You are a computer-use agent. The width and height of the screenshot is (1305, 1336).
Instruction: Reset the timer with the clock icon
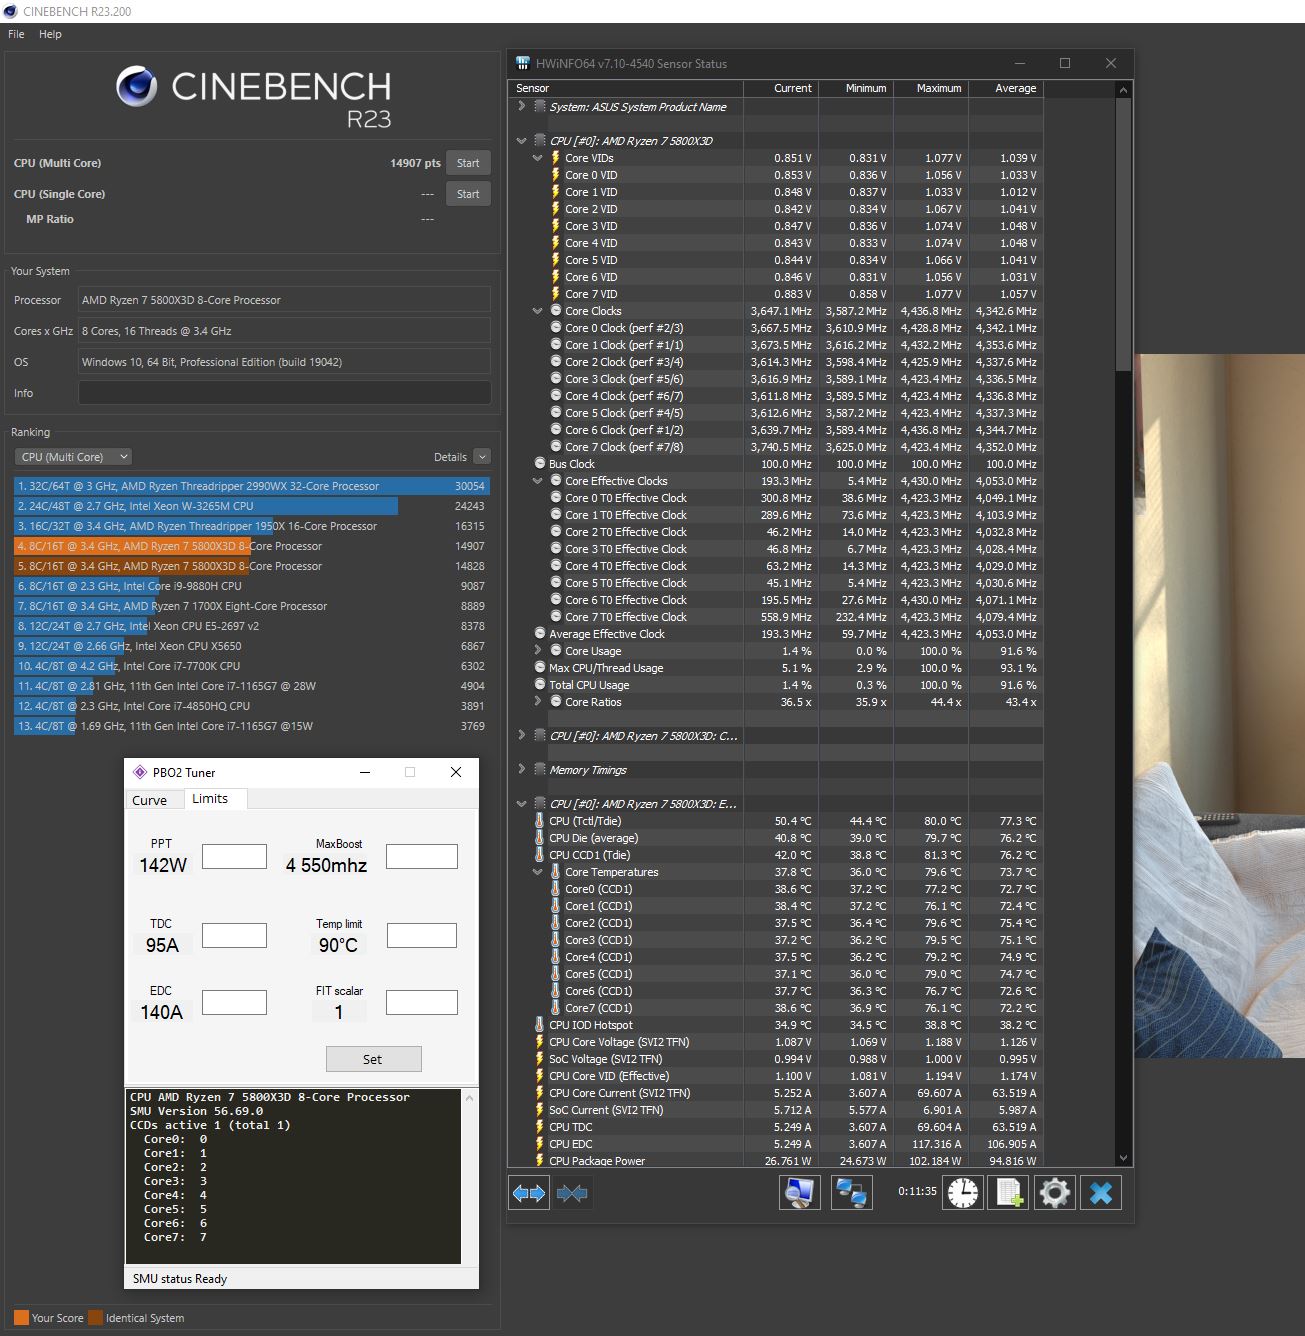coord(963,1192)
